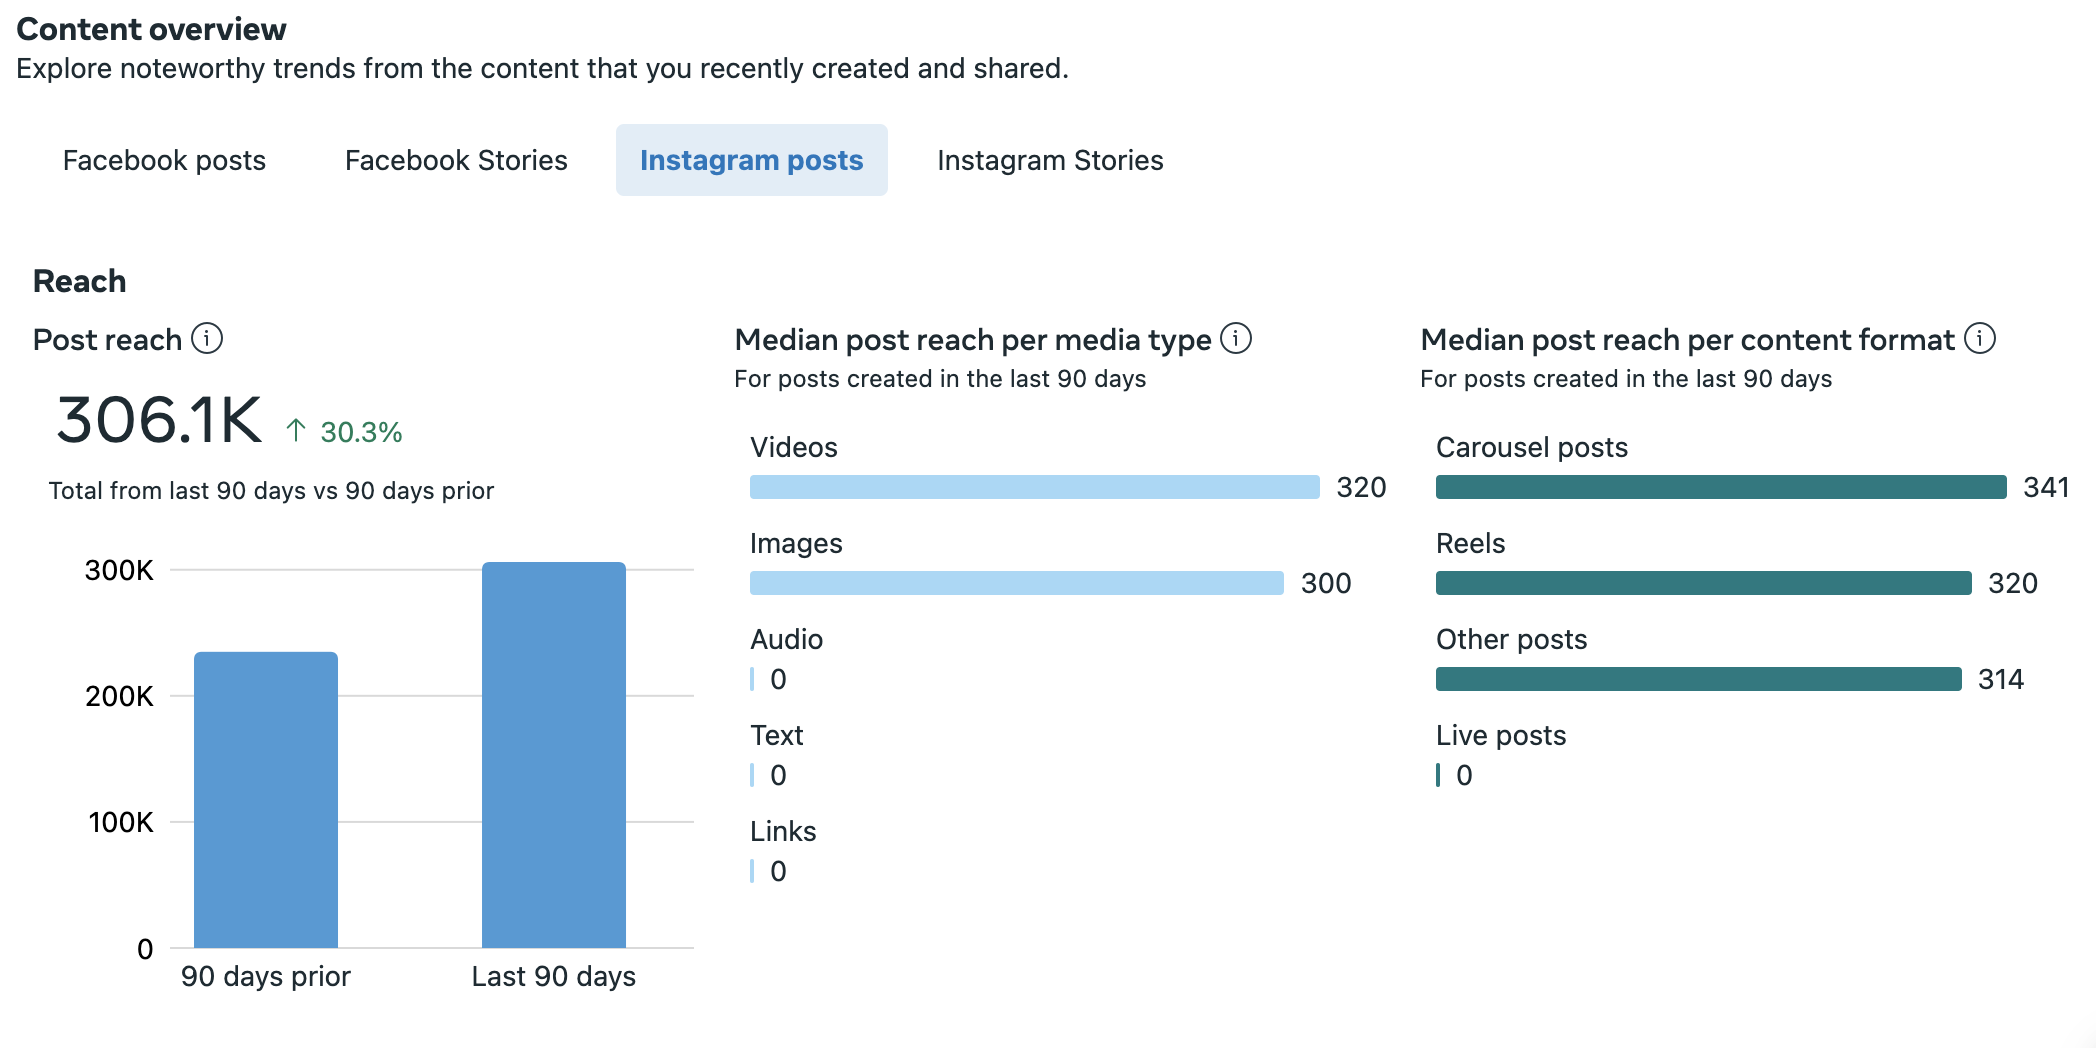Click the Links media type label
This screenshot has width=2096, height=1048.
[783, 831]
